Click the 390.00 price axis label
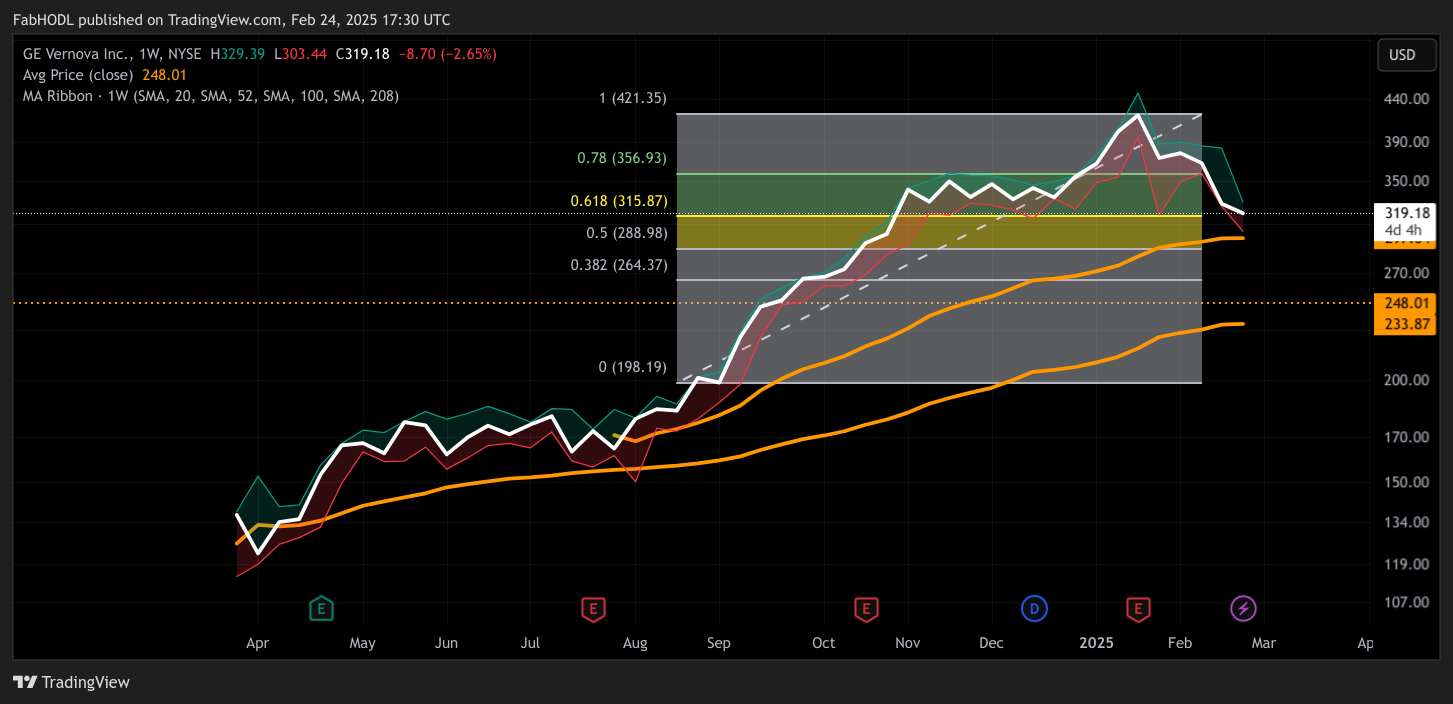Screen dimensions: 1453x704 tap(1406, 142)
